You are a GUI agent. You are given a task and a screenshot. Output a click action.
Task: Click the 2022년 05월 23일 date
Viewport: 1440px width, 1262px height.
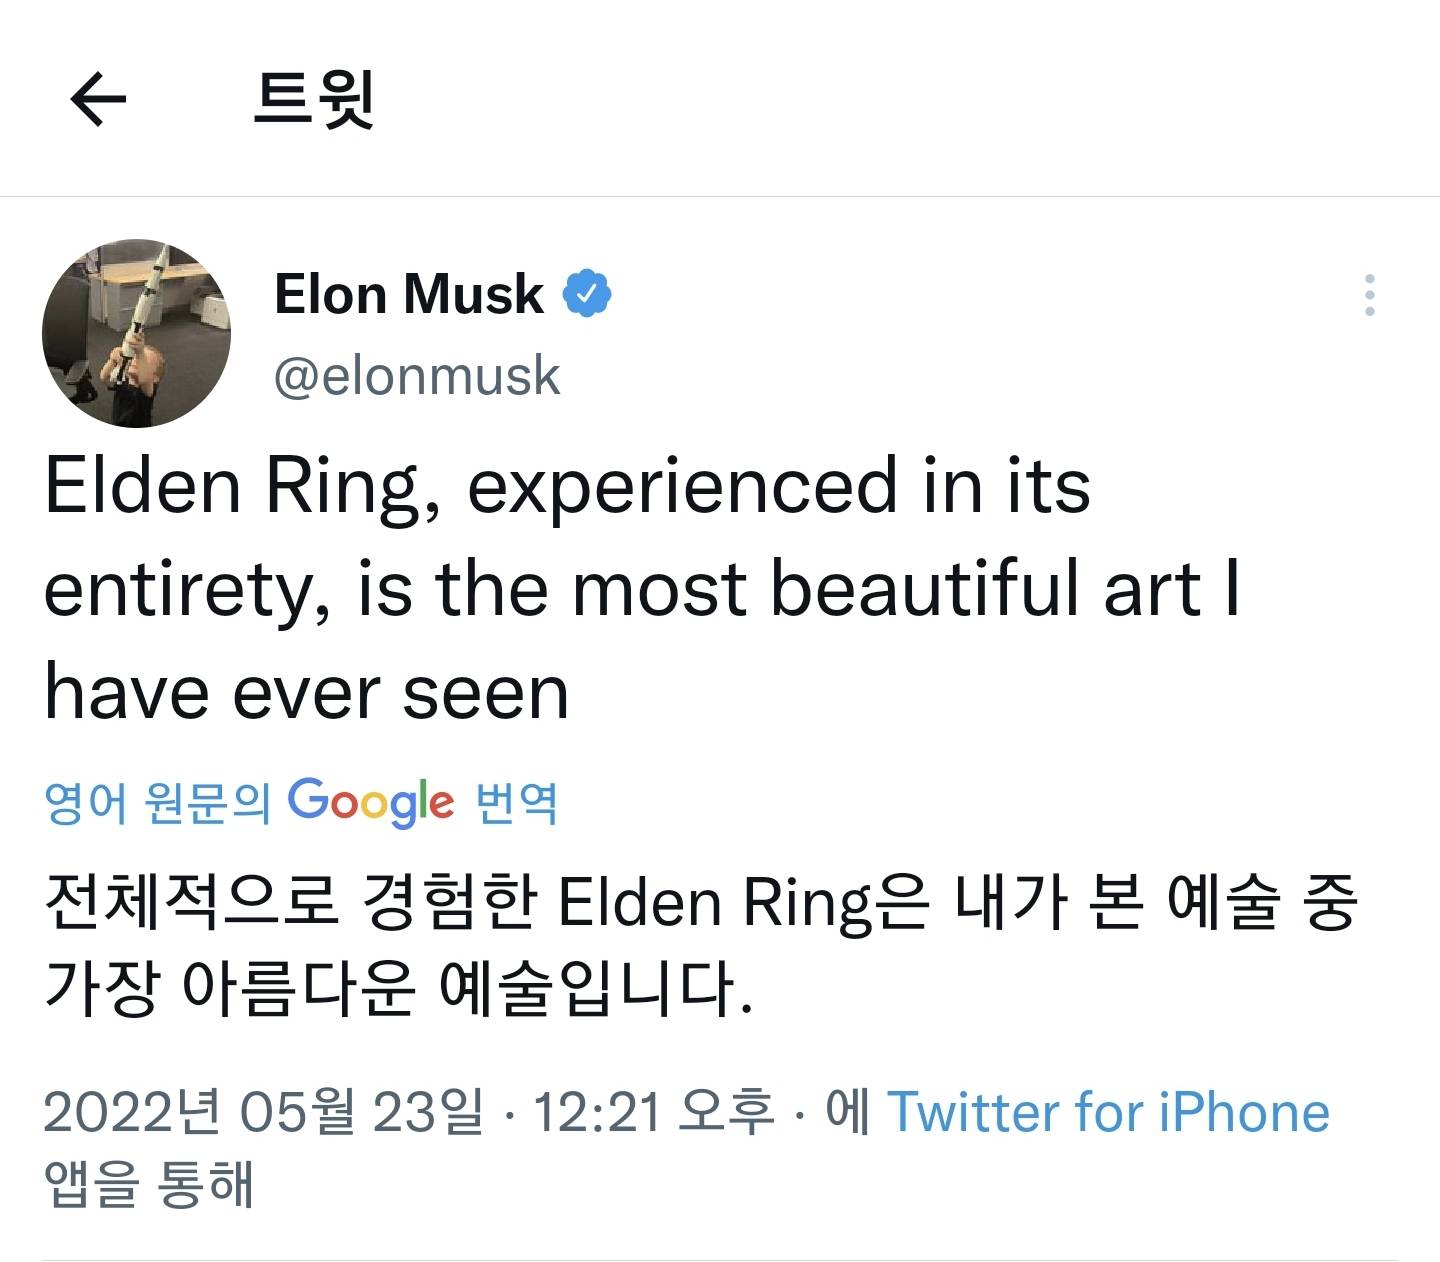click(x=262, y=1112)
